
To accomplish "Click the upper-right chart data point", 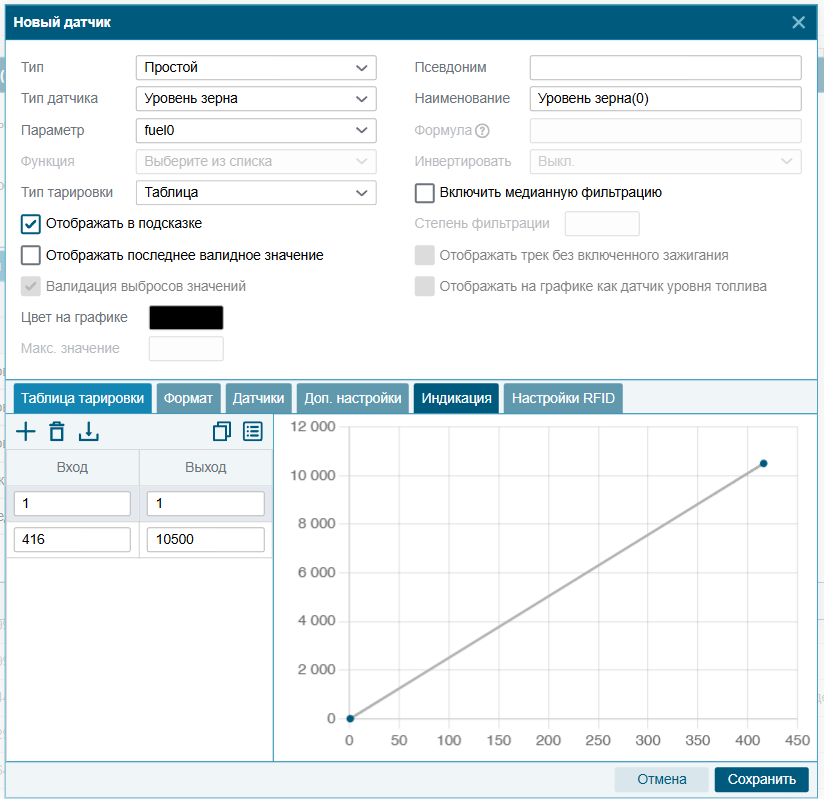I will [x=764, y=464].
